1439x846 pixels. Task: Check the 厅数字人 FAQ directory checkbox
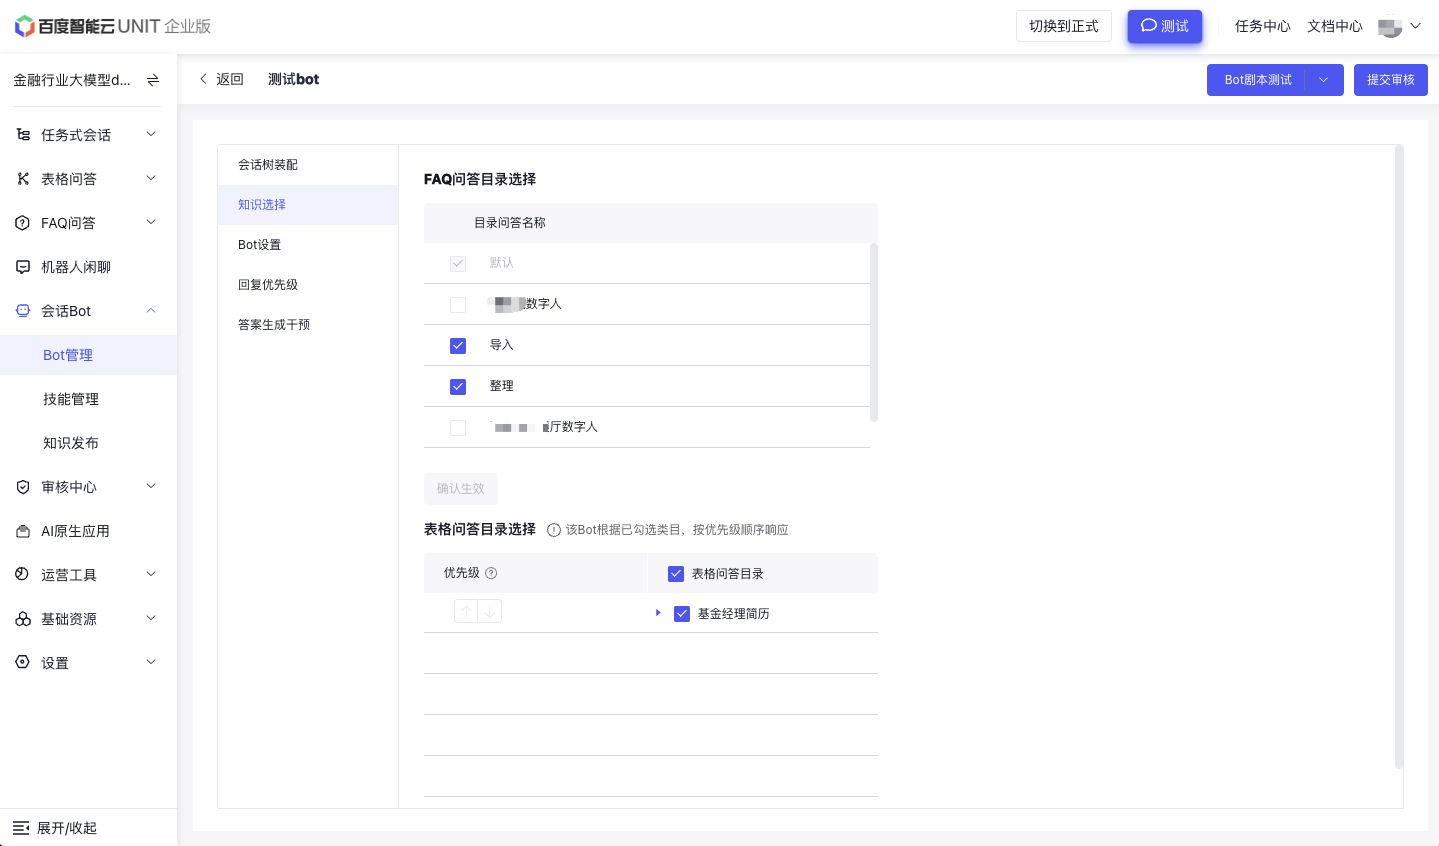458,428
